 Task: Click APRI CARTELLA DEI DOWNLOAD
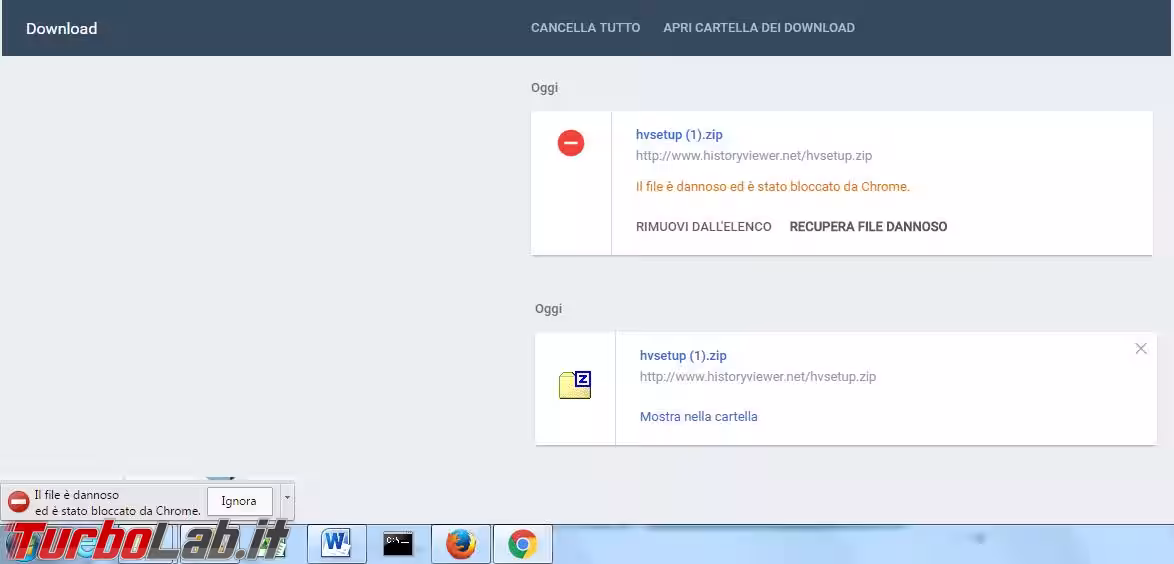[758, 28]
